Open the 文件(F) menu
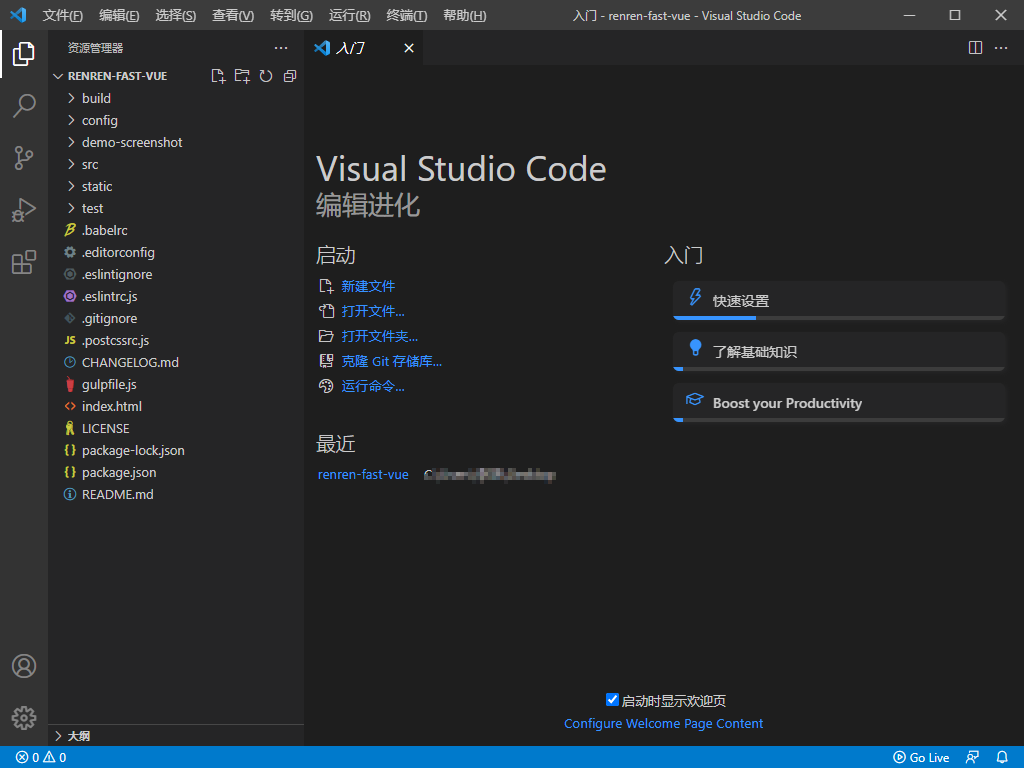The height and width of the screenshot is (768, 1024). (x=63, y=15)
